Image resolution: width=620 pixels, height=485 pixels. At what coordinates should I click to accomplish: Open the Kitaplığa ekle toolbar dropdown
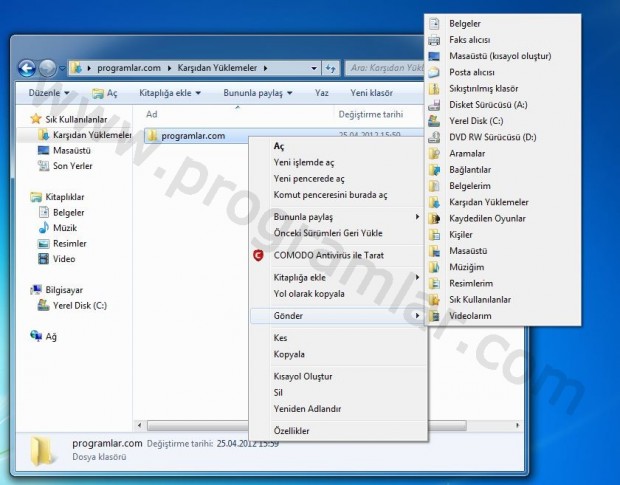click(x=170, y=93)
